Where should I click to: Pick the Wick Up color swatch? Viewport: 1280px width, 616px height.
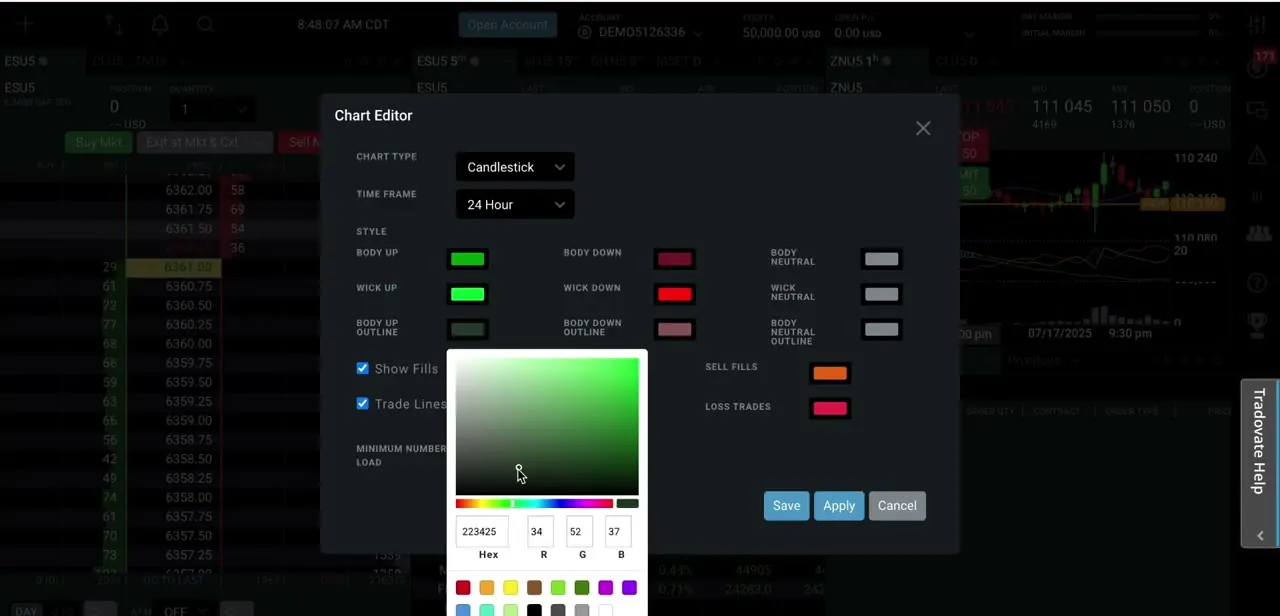(x=468, y=294)
